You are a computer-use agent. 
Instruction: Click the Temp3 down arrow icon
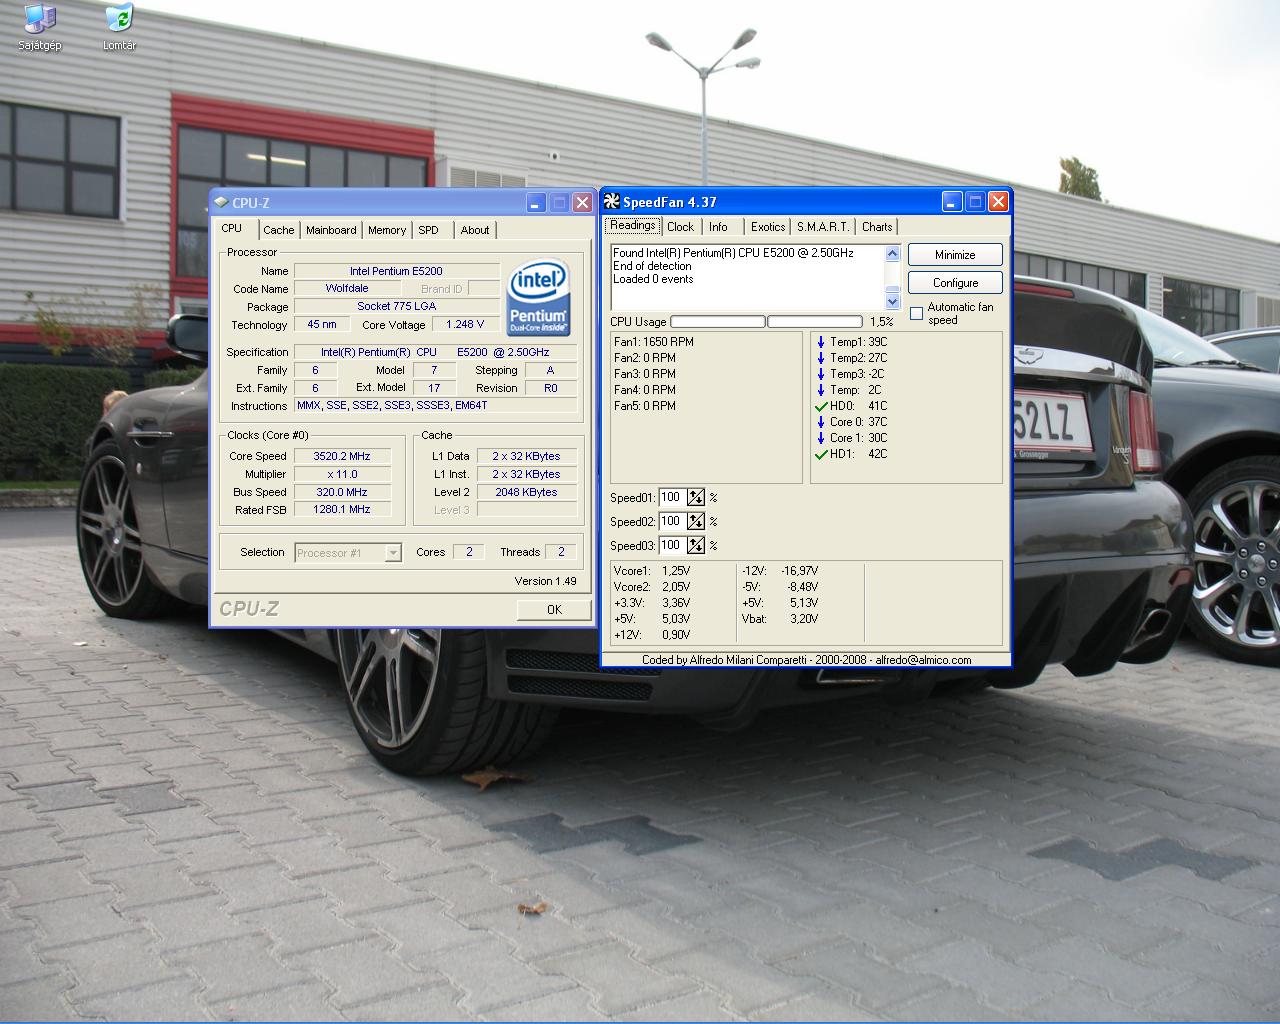(x=821, y=374)
